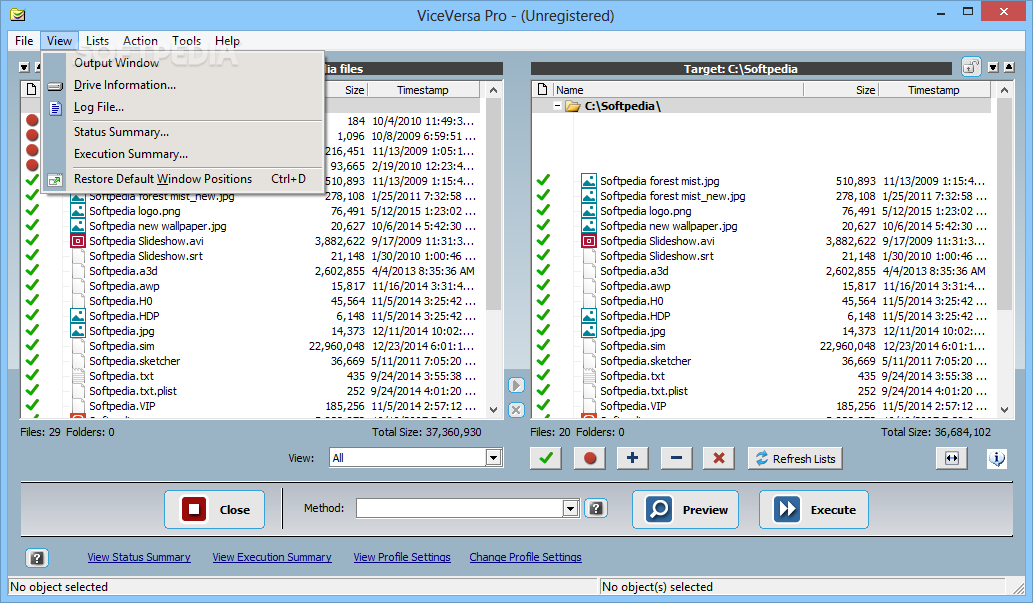The width and height of the screenshot is (1033, 603).
Task: Open the Source panel down-arrow menu
Action: (x=24, y=67)
